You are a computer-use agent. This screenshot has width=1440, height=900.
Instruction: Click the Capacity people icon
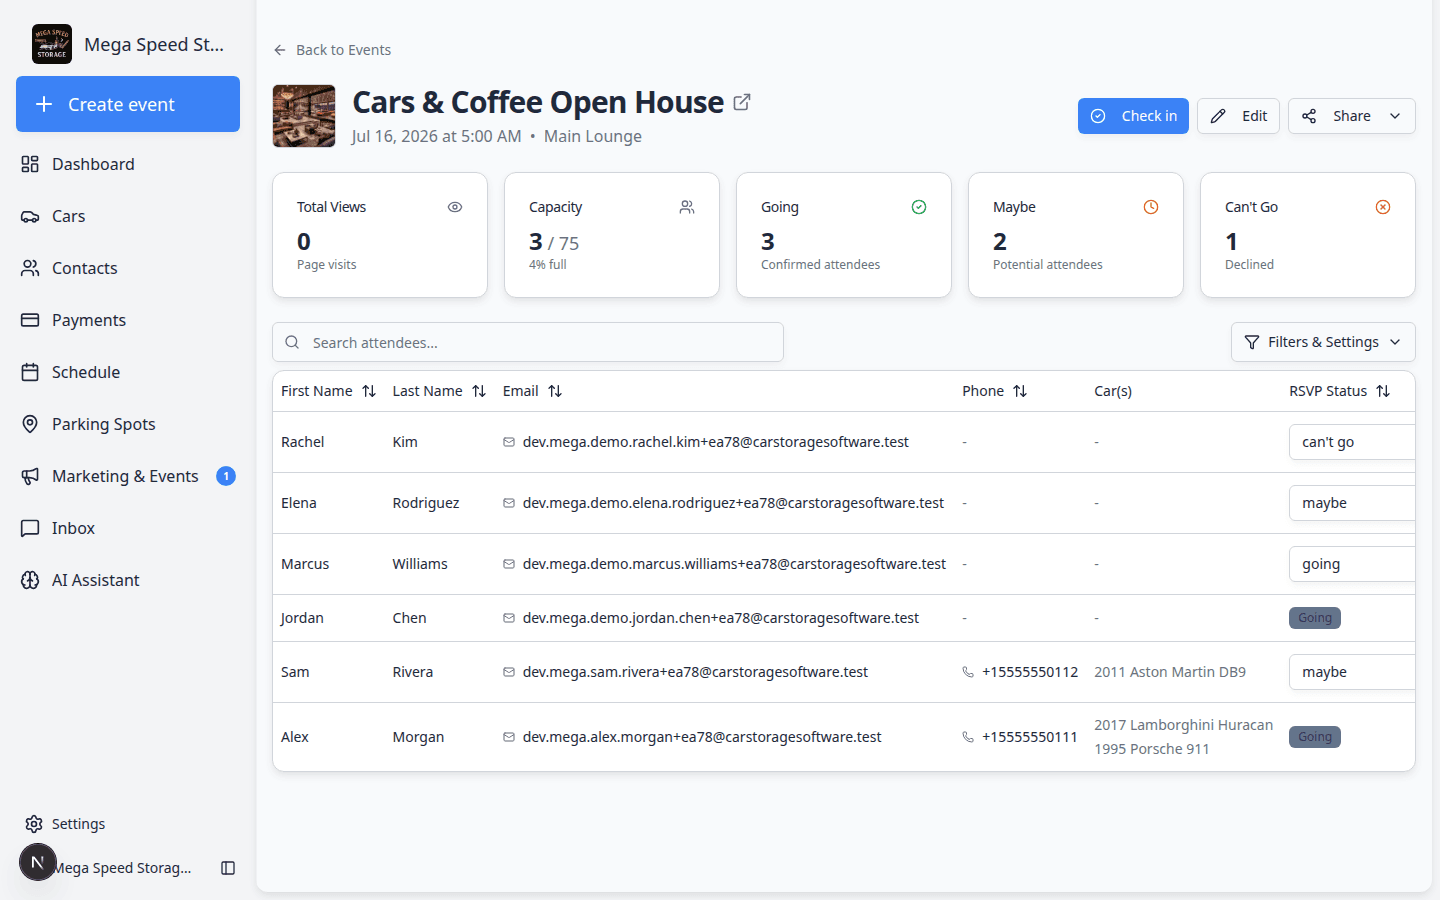[687, 207]
